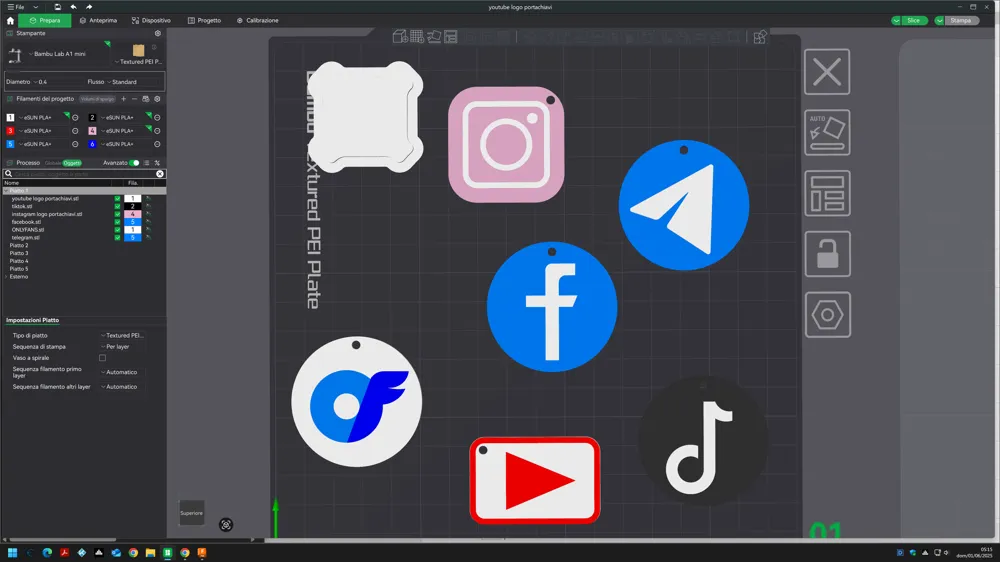The image size is (1000, 562).
Task: Uncheck instagram logo portachiavi.stl printable box
Action: point(117,214)
